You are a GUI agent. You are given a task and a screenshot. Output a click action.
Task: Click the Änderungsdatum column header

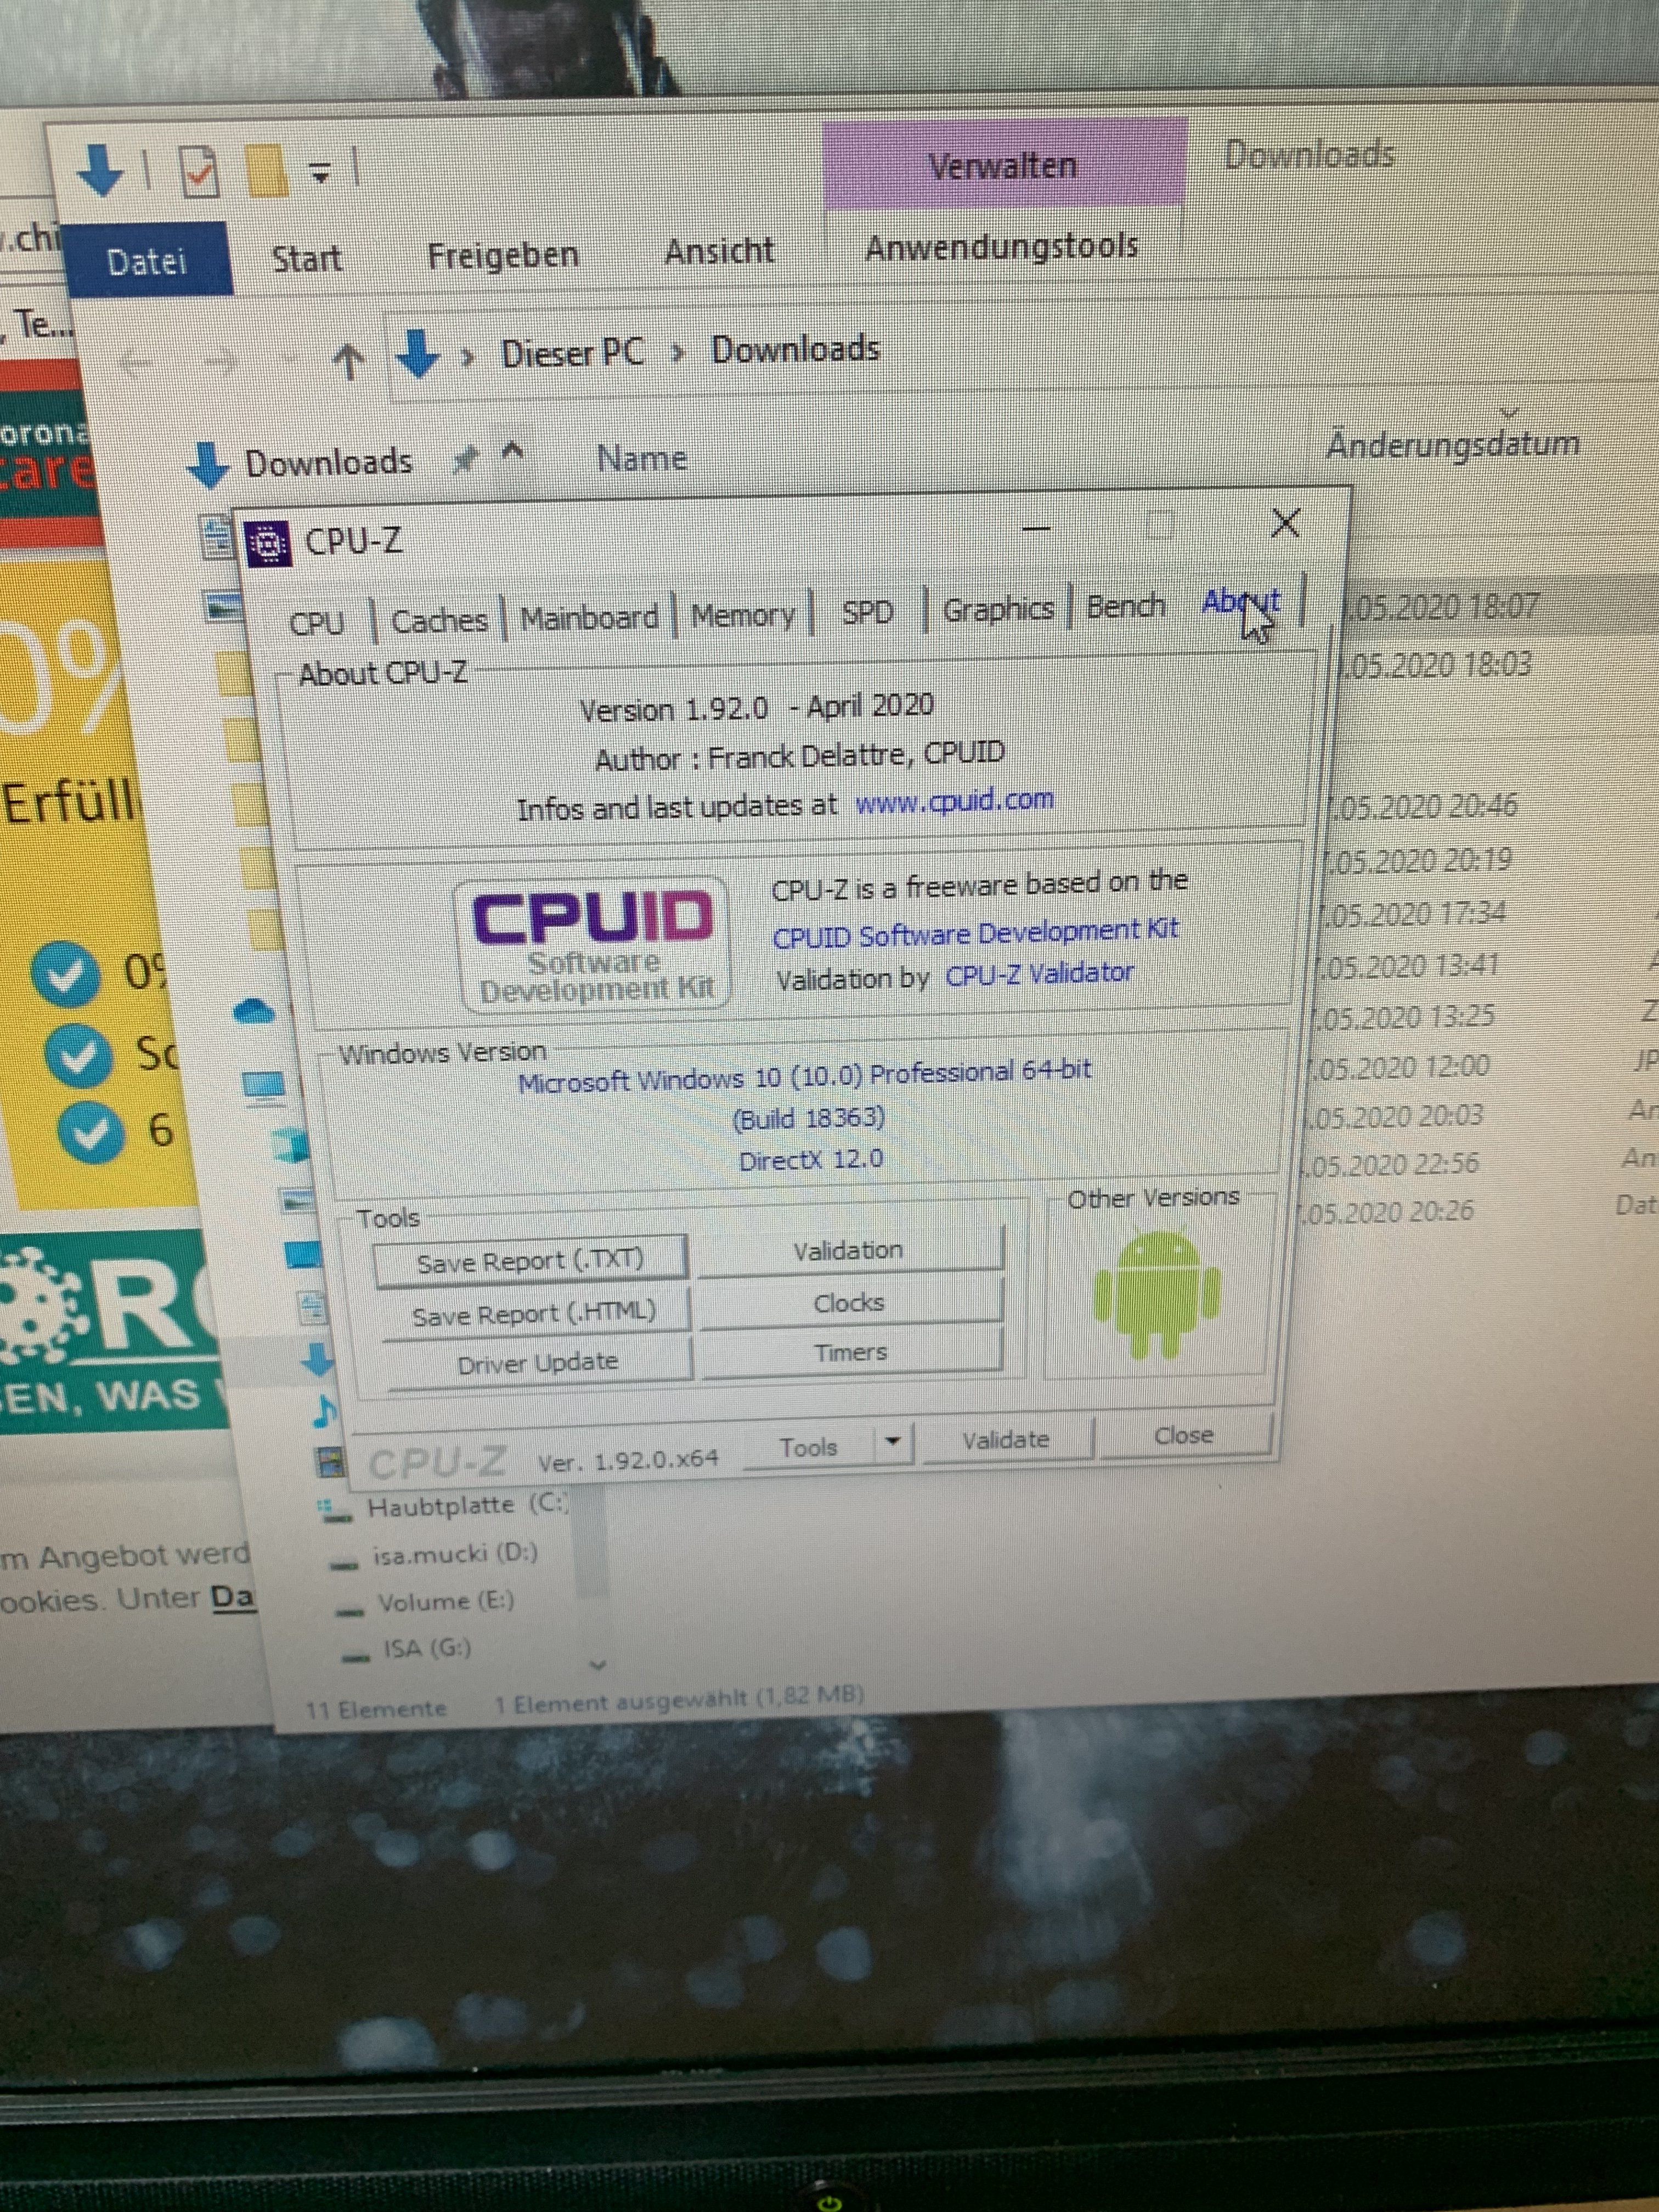tap(1452, 444)
